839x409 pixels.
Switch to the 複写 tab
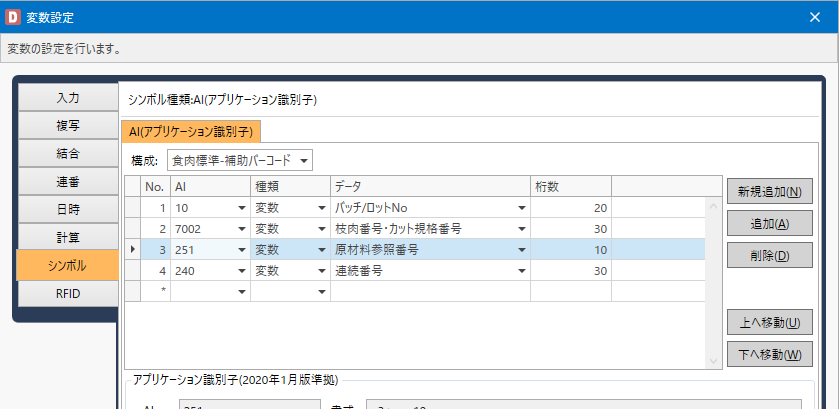click(x=68, y=126)
